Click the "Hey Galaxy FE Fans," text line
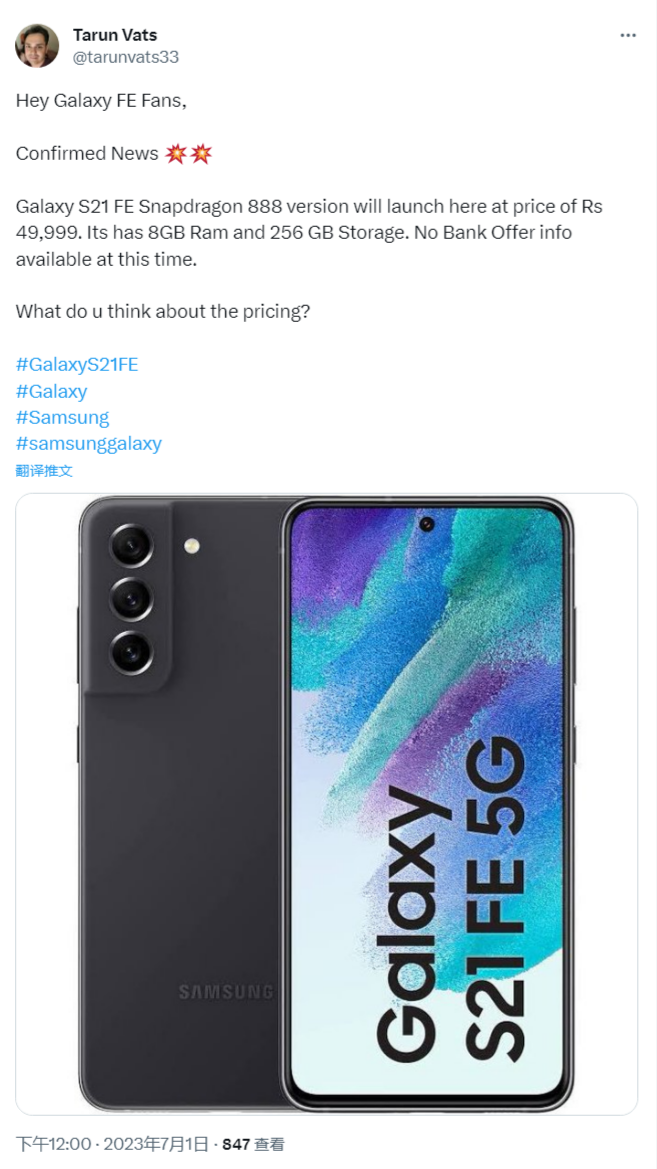This screenshot has width=657, height=1169. 101,101
